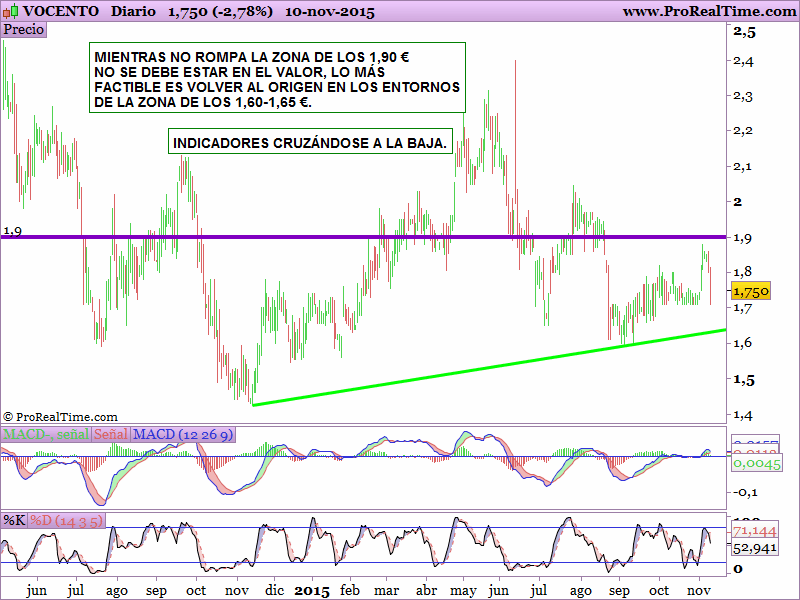800x600 pixels.
Task: Click the 2,3 price axis label
Action: (x=743, y=96)
